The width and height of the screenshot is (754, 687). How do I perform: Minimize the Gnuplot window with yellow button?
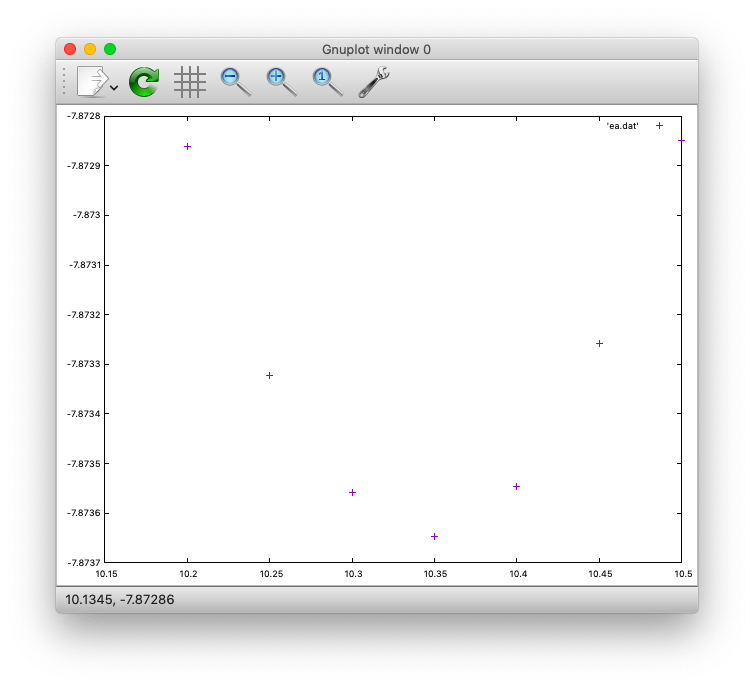pos(90,49)
